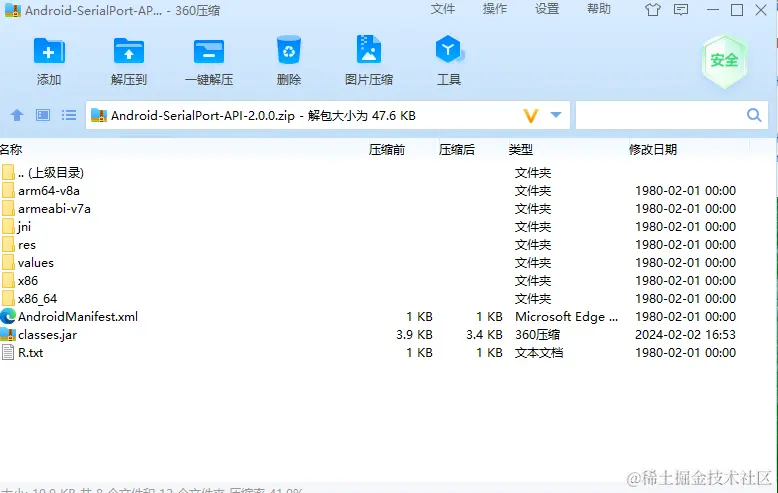Click the Edge icon beside AndroidManifest.xml
Viewport: 778px width, 493px height.
8,316
